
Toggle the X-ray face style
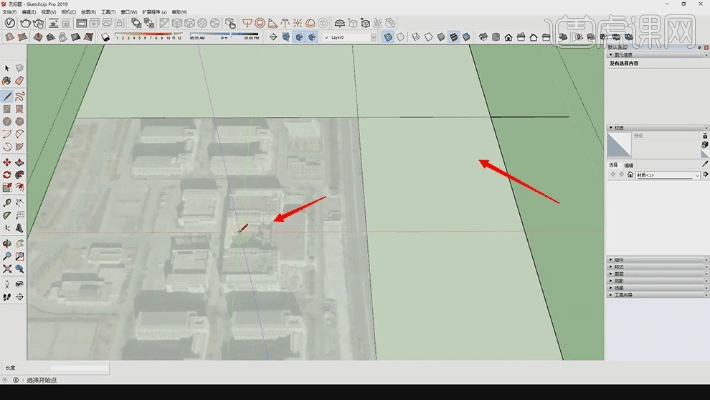click(x=388, y=37)
